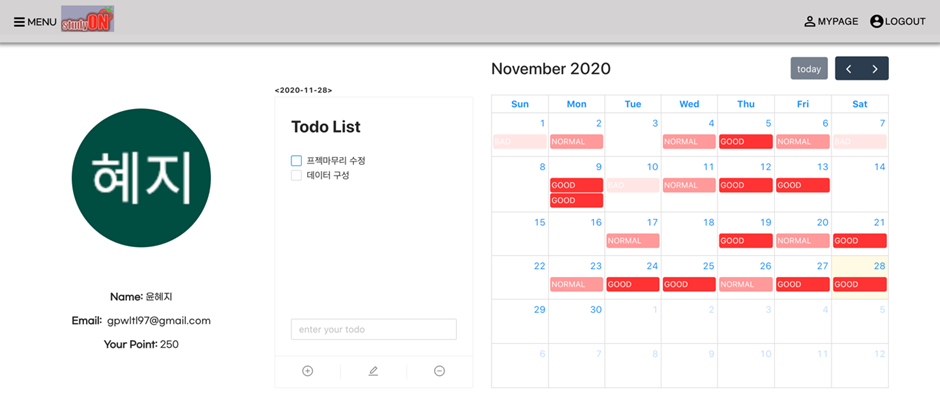Go to previous month with left chevron
Viewport: 940px width, 418px height.
(849, 69)
